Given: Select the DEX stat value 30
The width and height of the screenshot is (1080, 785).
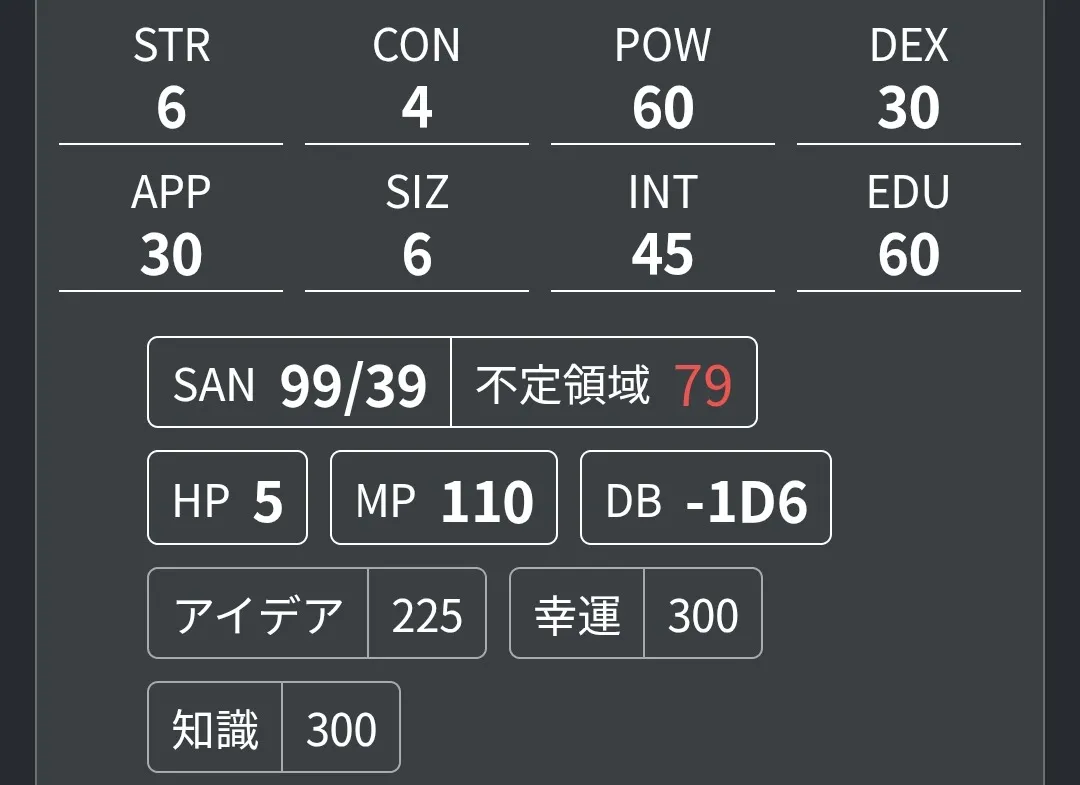Looking at the screenshot, I should point(909,108).
